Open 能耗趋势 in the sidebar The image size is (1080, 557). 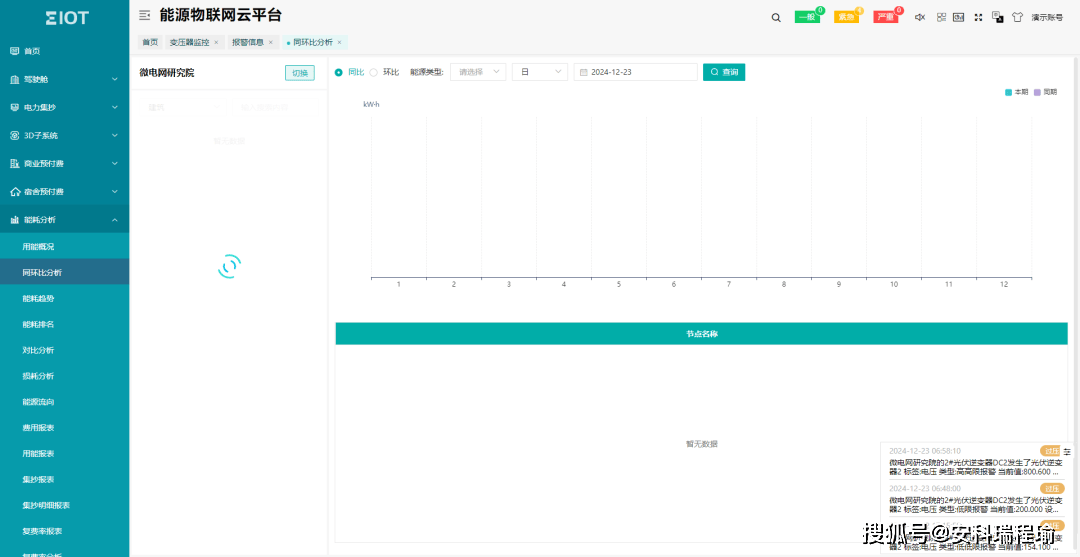[x=65, y=299]
